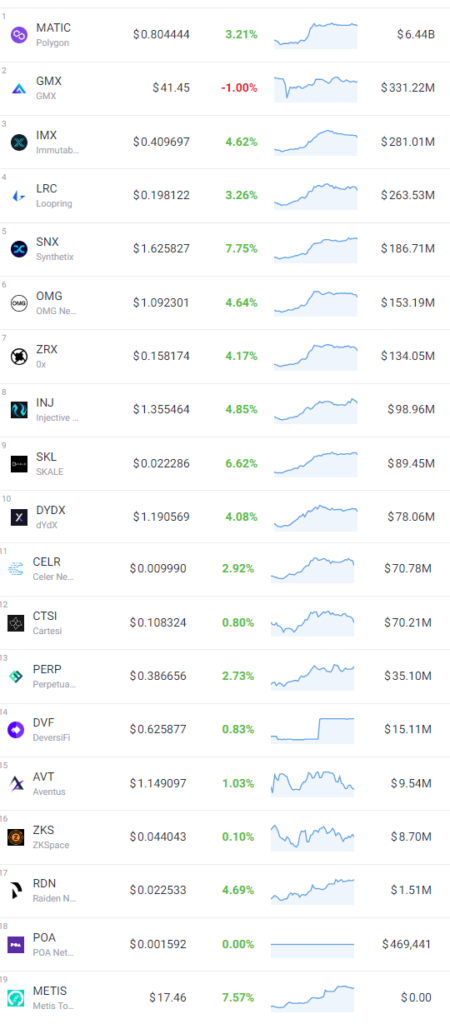Image resolution: width=450 pixels, height=1024 pixels.
Task: Click the Loopring LRC arrow logo
Action: 19,196
